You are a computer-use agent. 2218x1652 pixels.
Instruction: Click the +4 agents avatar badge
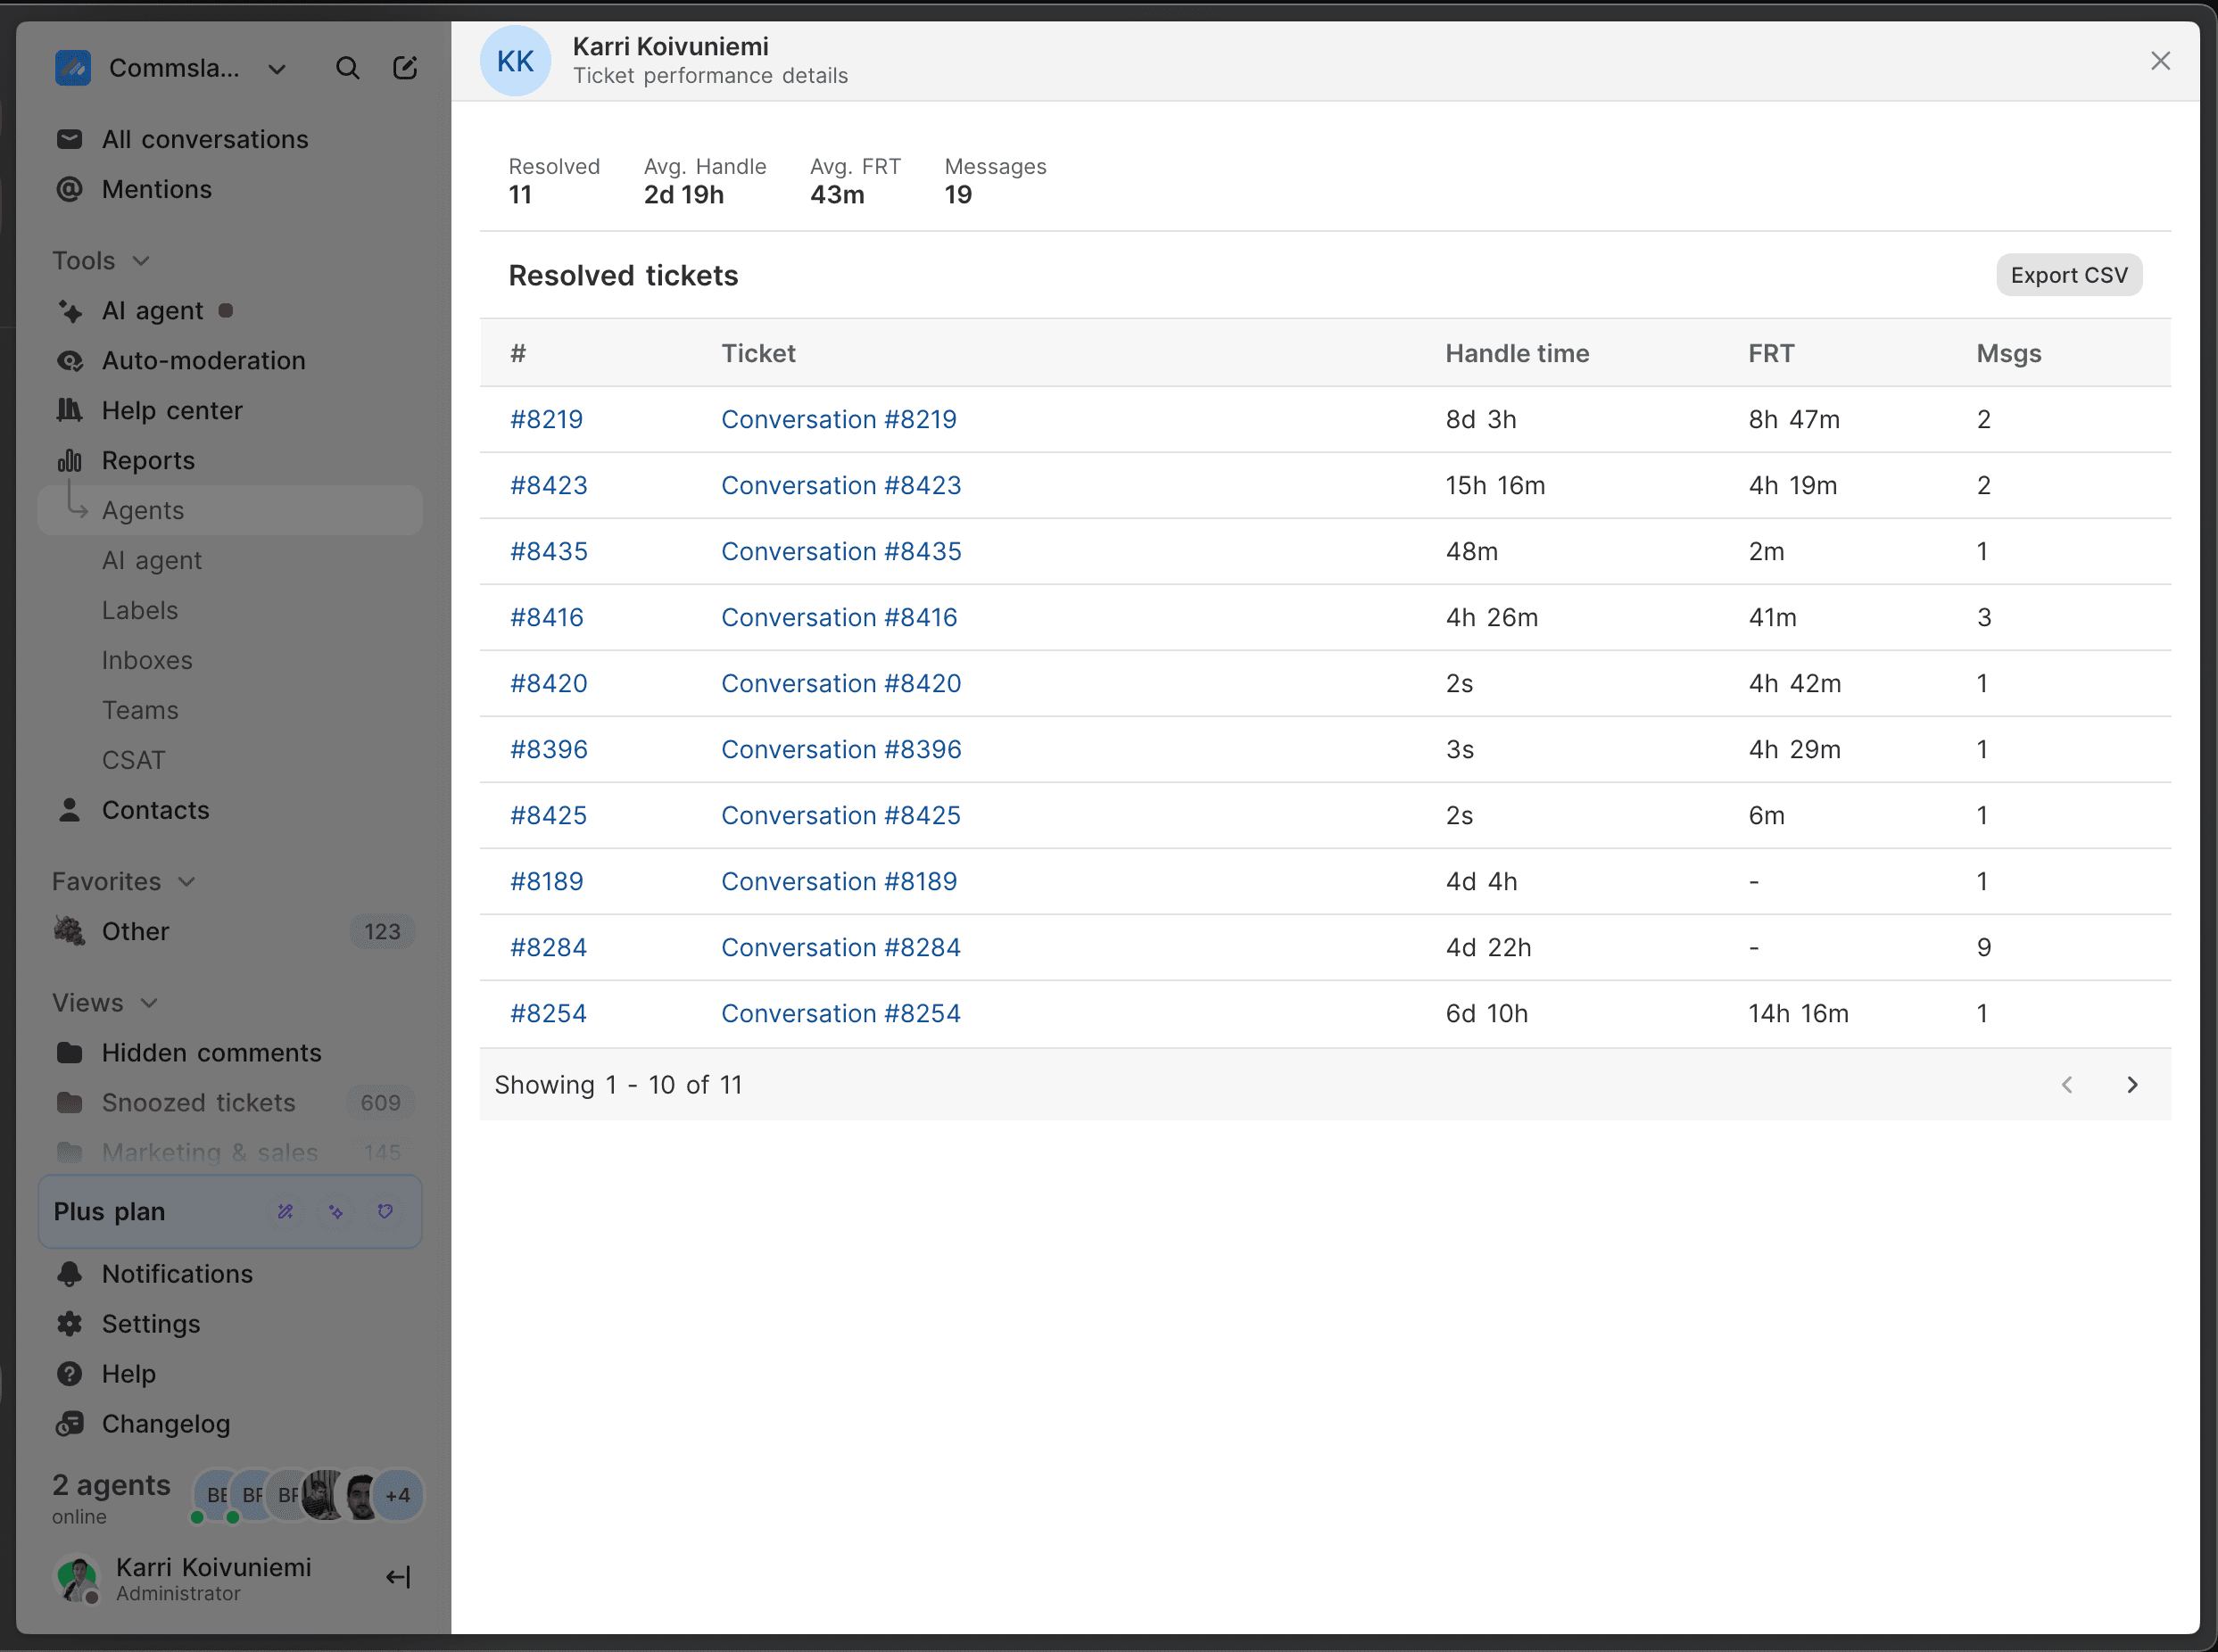pyautogui.click(x=398, y=1496)
